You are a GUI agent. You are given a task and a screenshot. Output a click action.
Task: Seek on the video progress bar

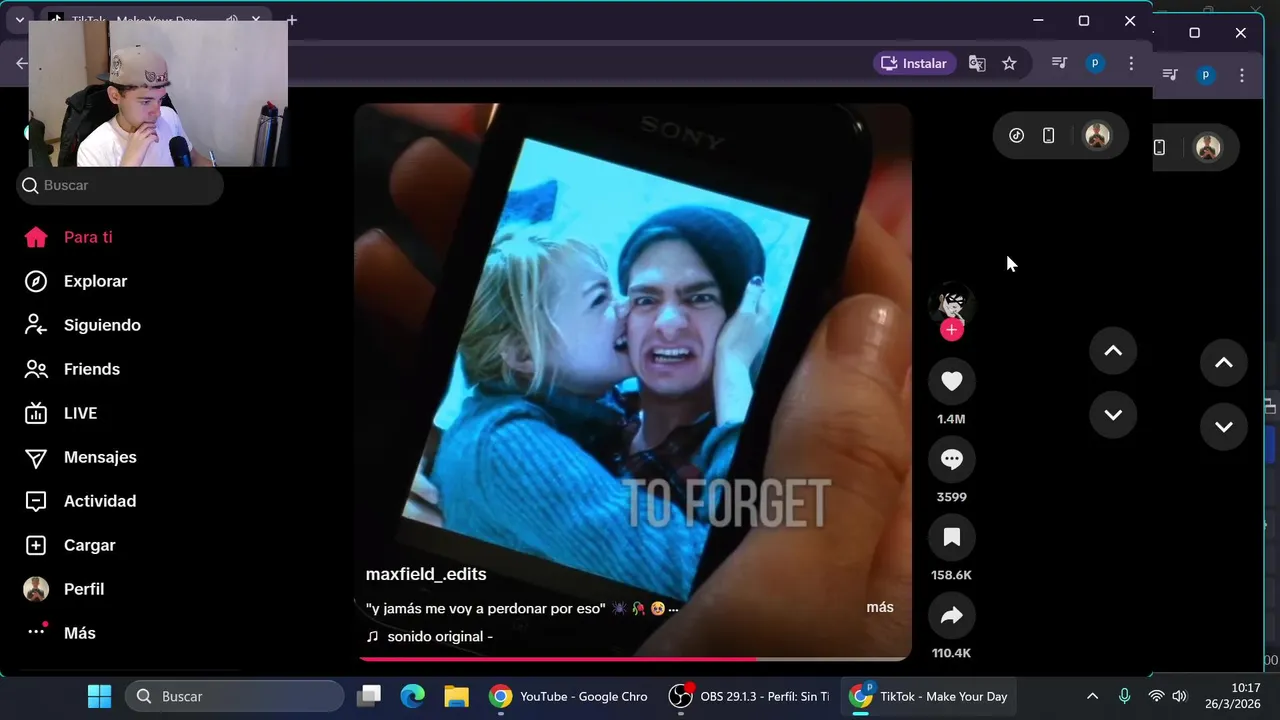pyautogui.click(x=633, y=658)
